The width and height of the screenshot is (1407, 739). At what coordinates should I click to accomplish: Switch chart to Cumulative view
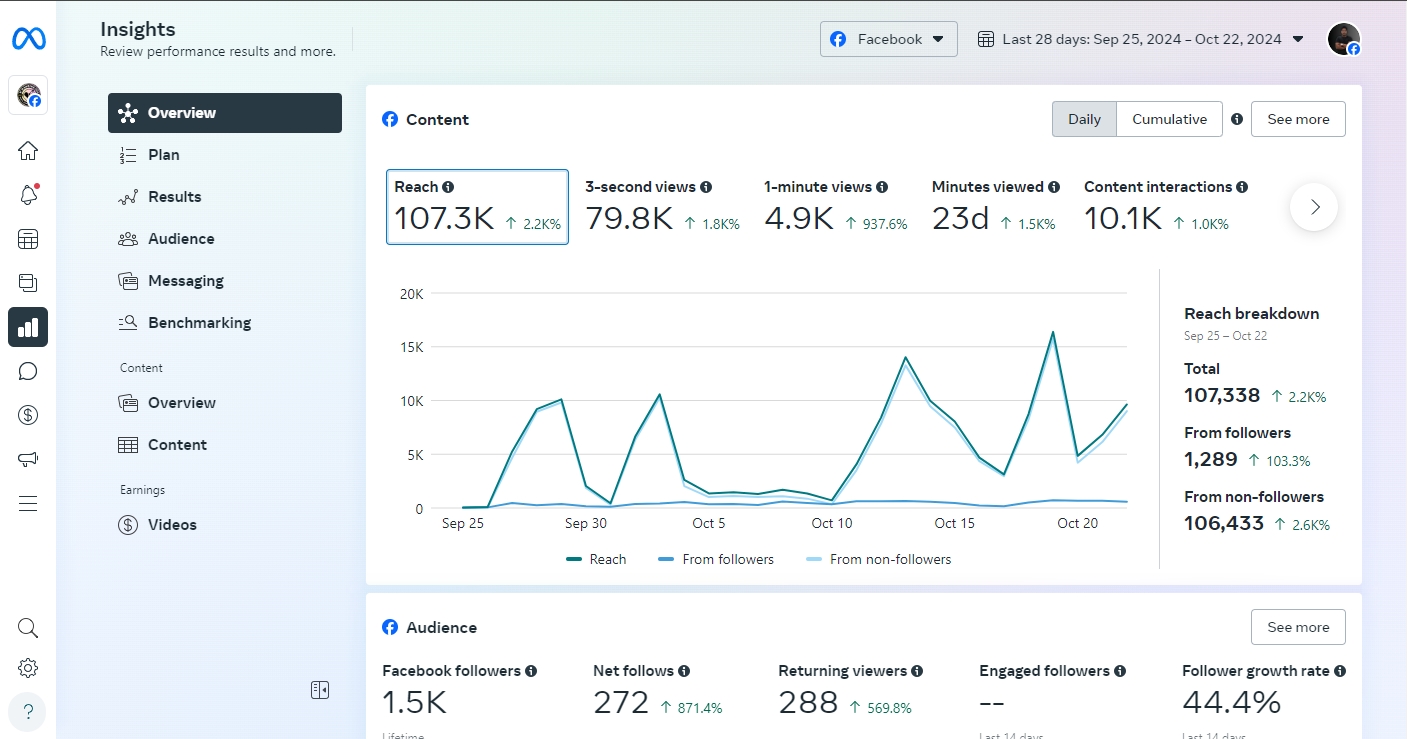coord(1169,119)
